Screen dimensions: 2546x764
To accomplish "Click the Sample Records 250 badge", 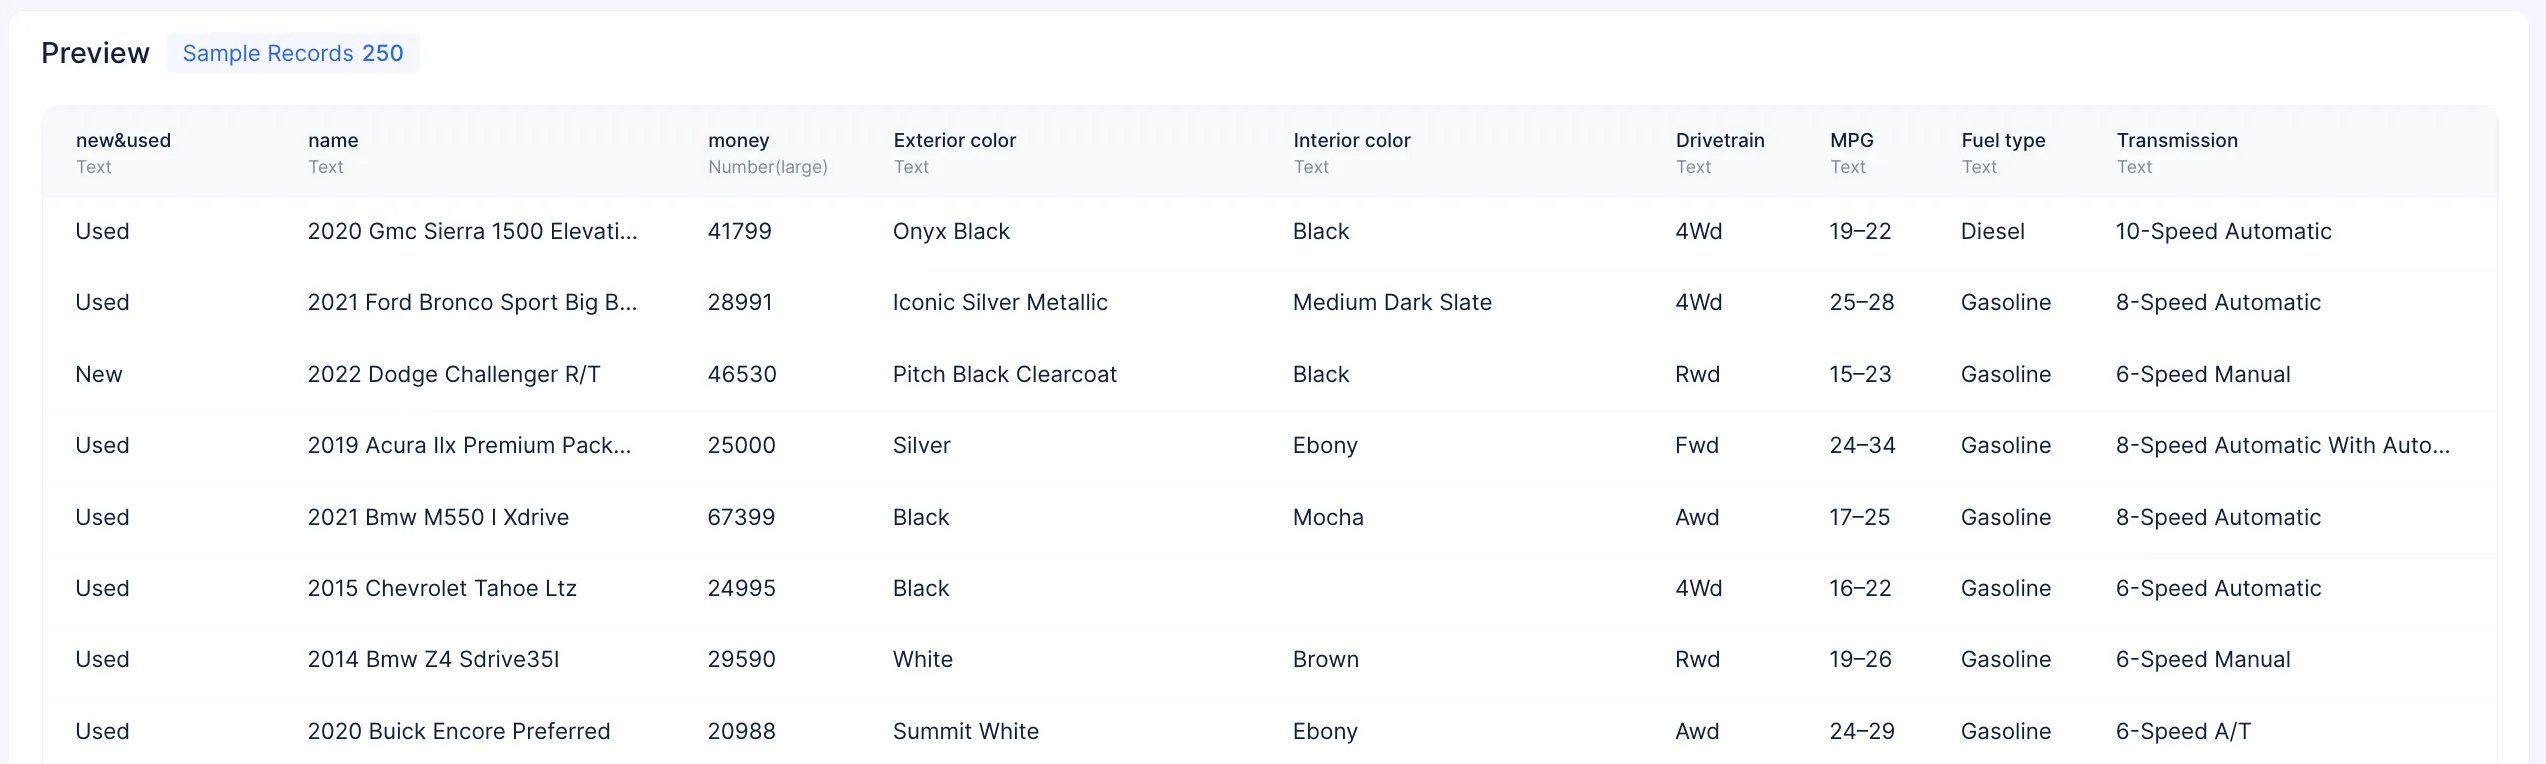I will pyautogui.click(x=293, y=53).
